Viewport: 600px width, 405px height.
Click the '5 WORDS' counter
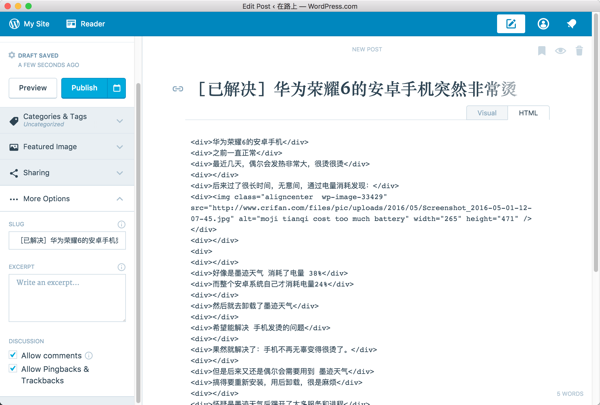pyautogui.click(x=570, y=394)
